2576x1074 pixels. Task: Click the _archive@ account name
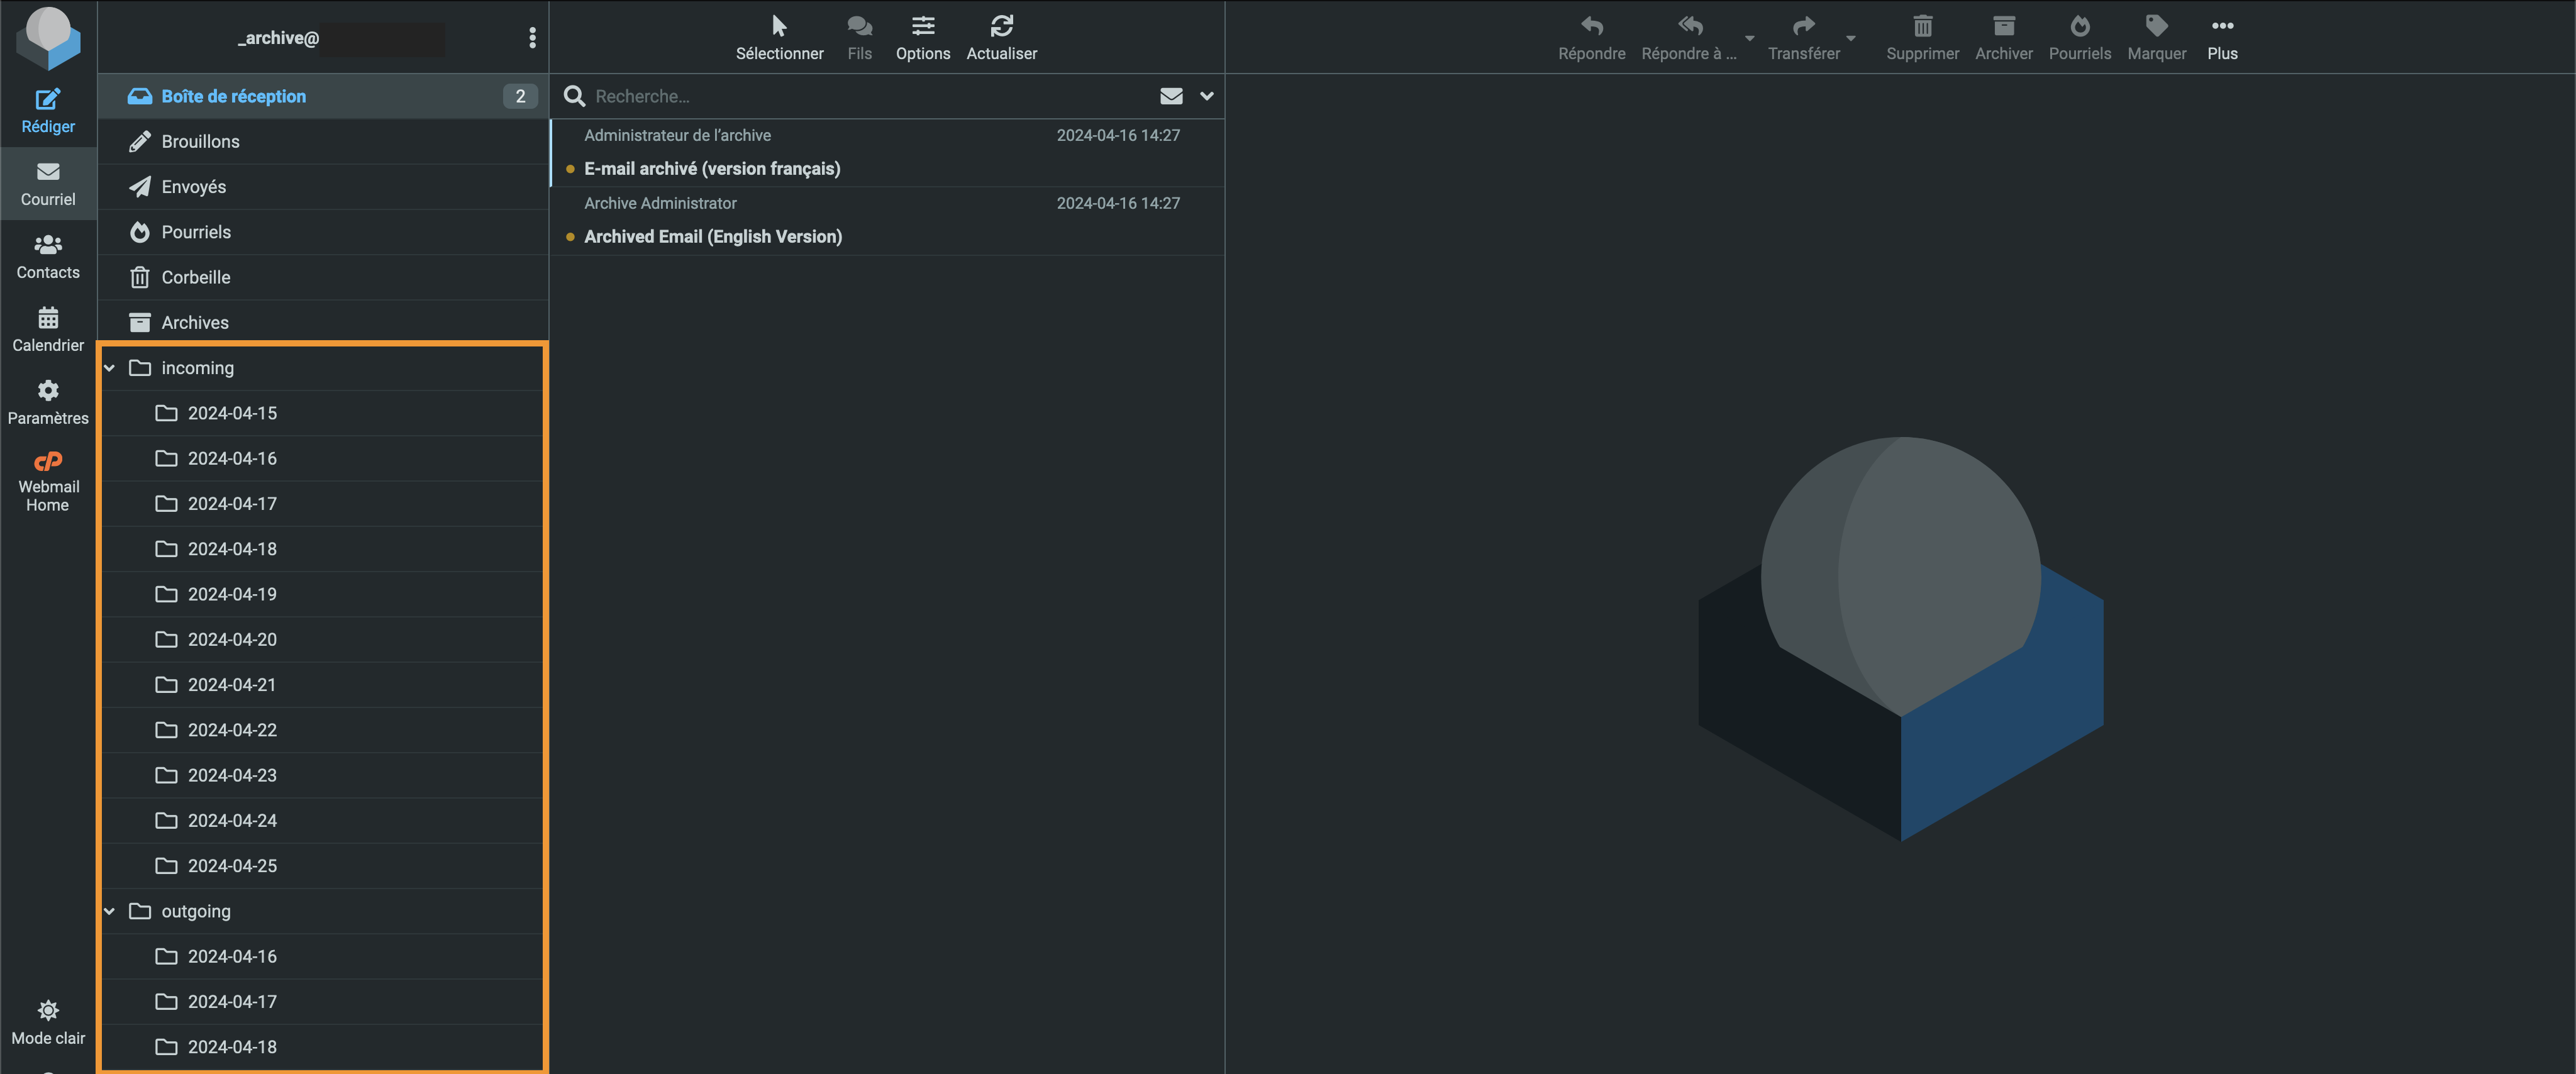coord(279,38)
